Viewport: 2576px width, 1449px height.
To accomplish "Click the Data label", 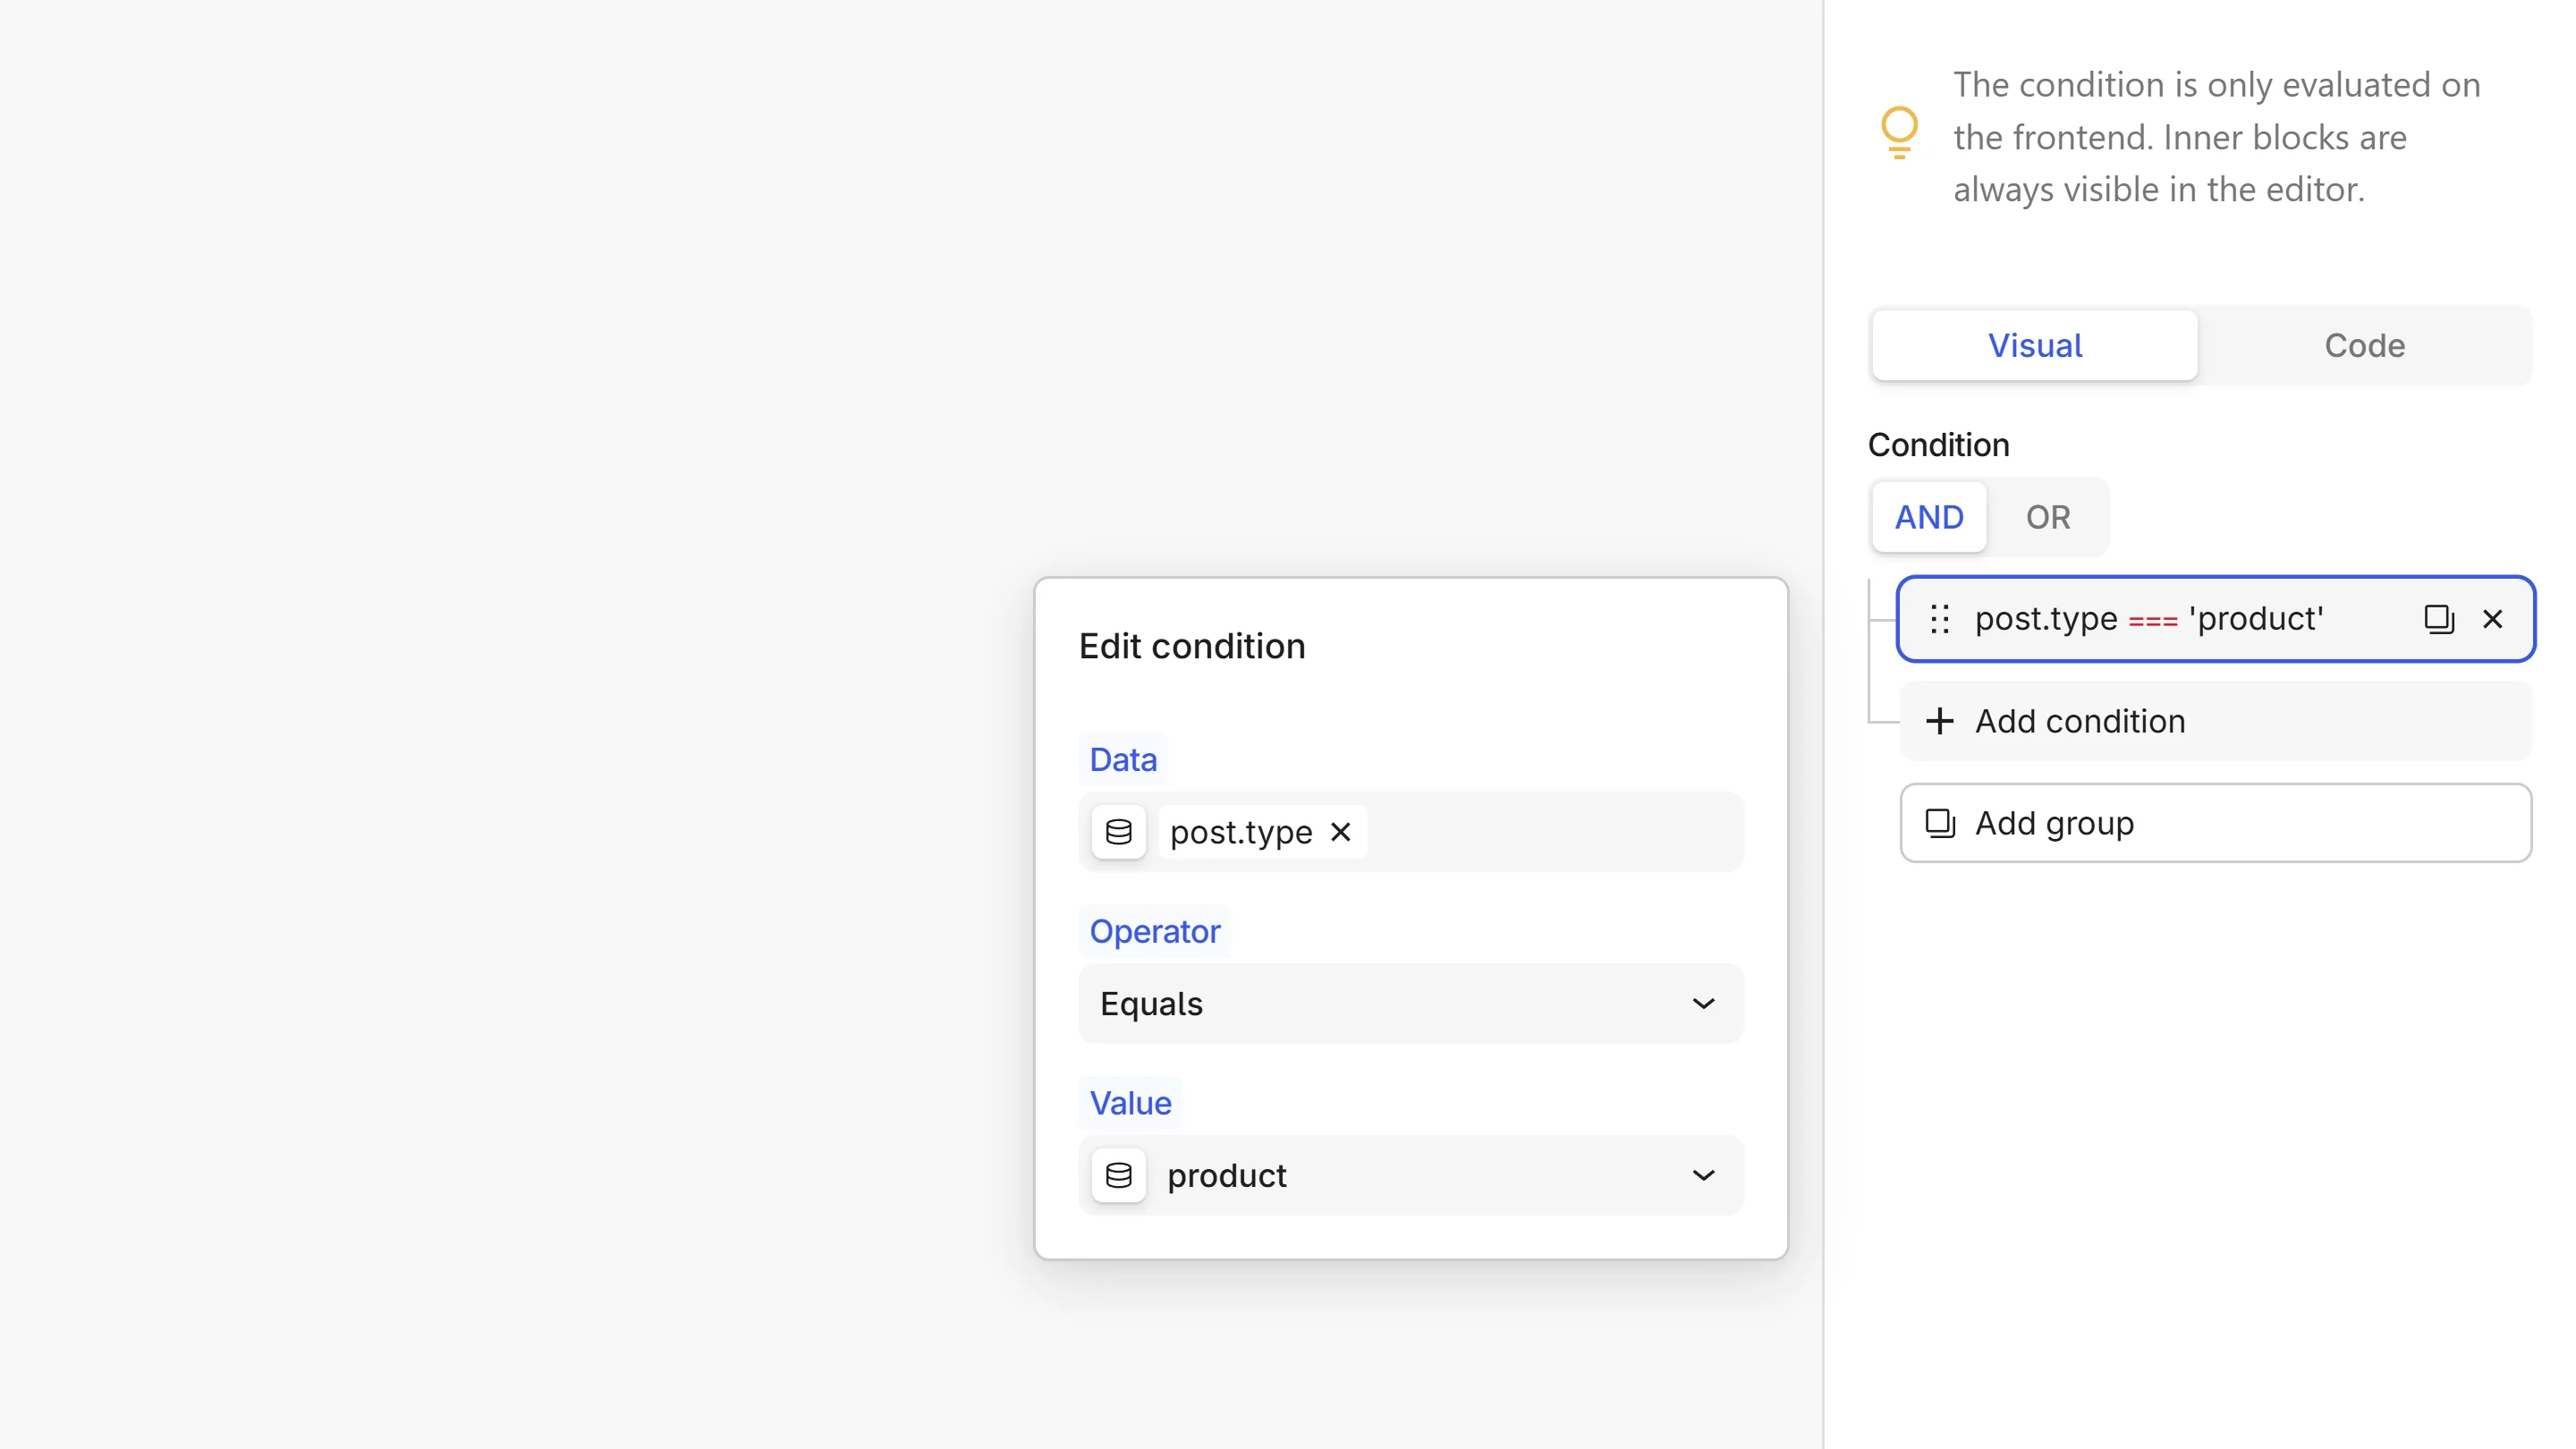I will [x=1123, y=759].
